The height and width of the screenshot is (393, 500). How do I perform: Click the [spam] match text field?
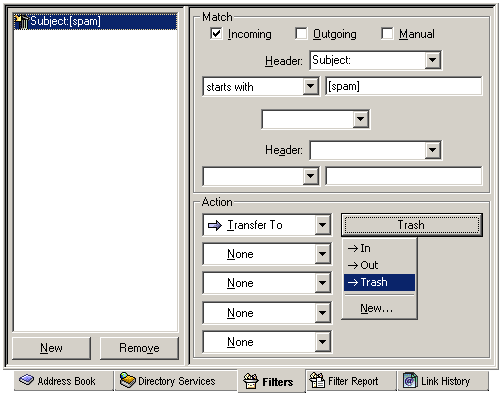[x=404, y=86]
